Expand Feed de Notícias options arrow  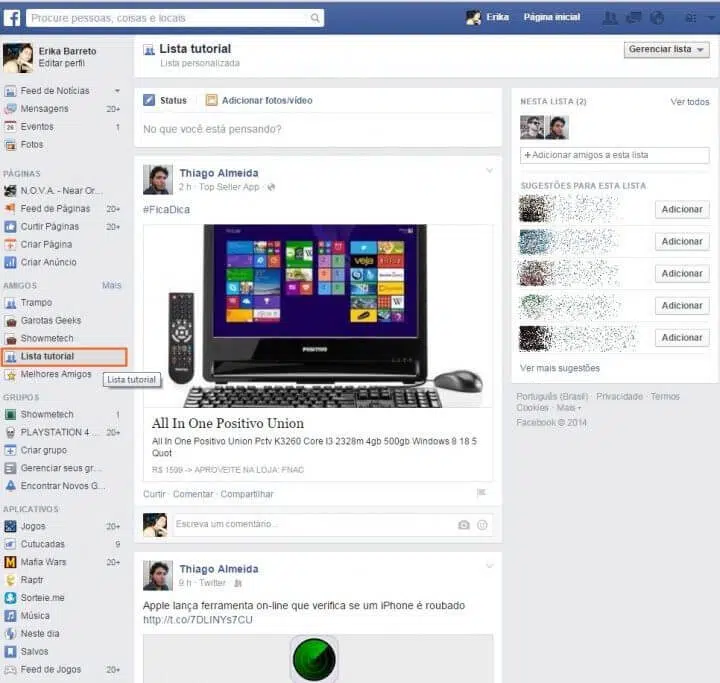[x=117, y=91]
